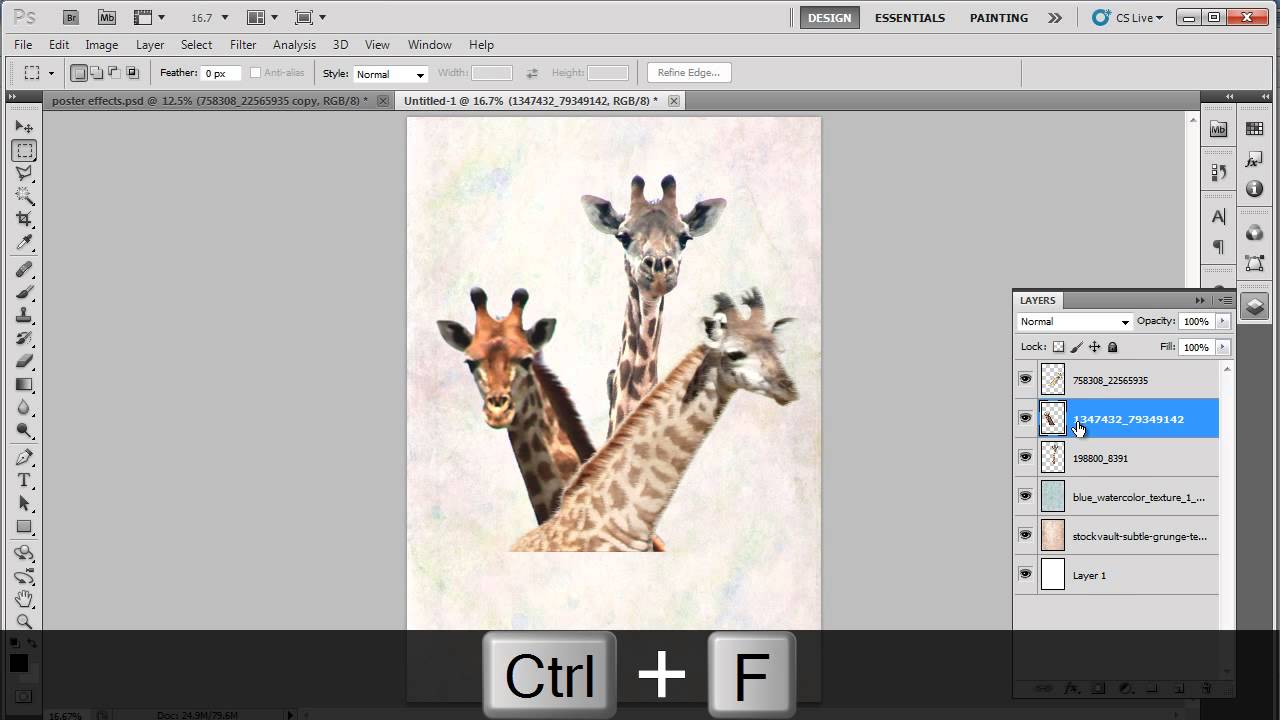Open the Layer menu
This screenshot has width=1280, height=720.
tap(150, 45)
